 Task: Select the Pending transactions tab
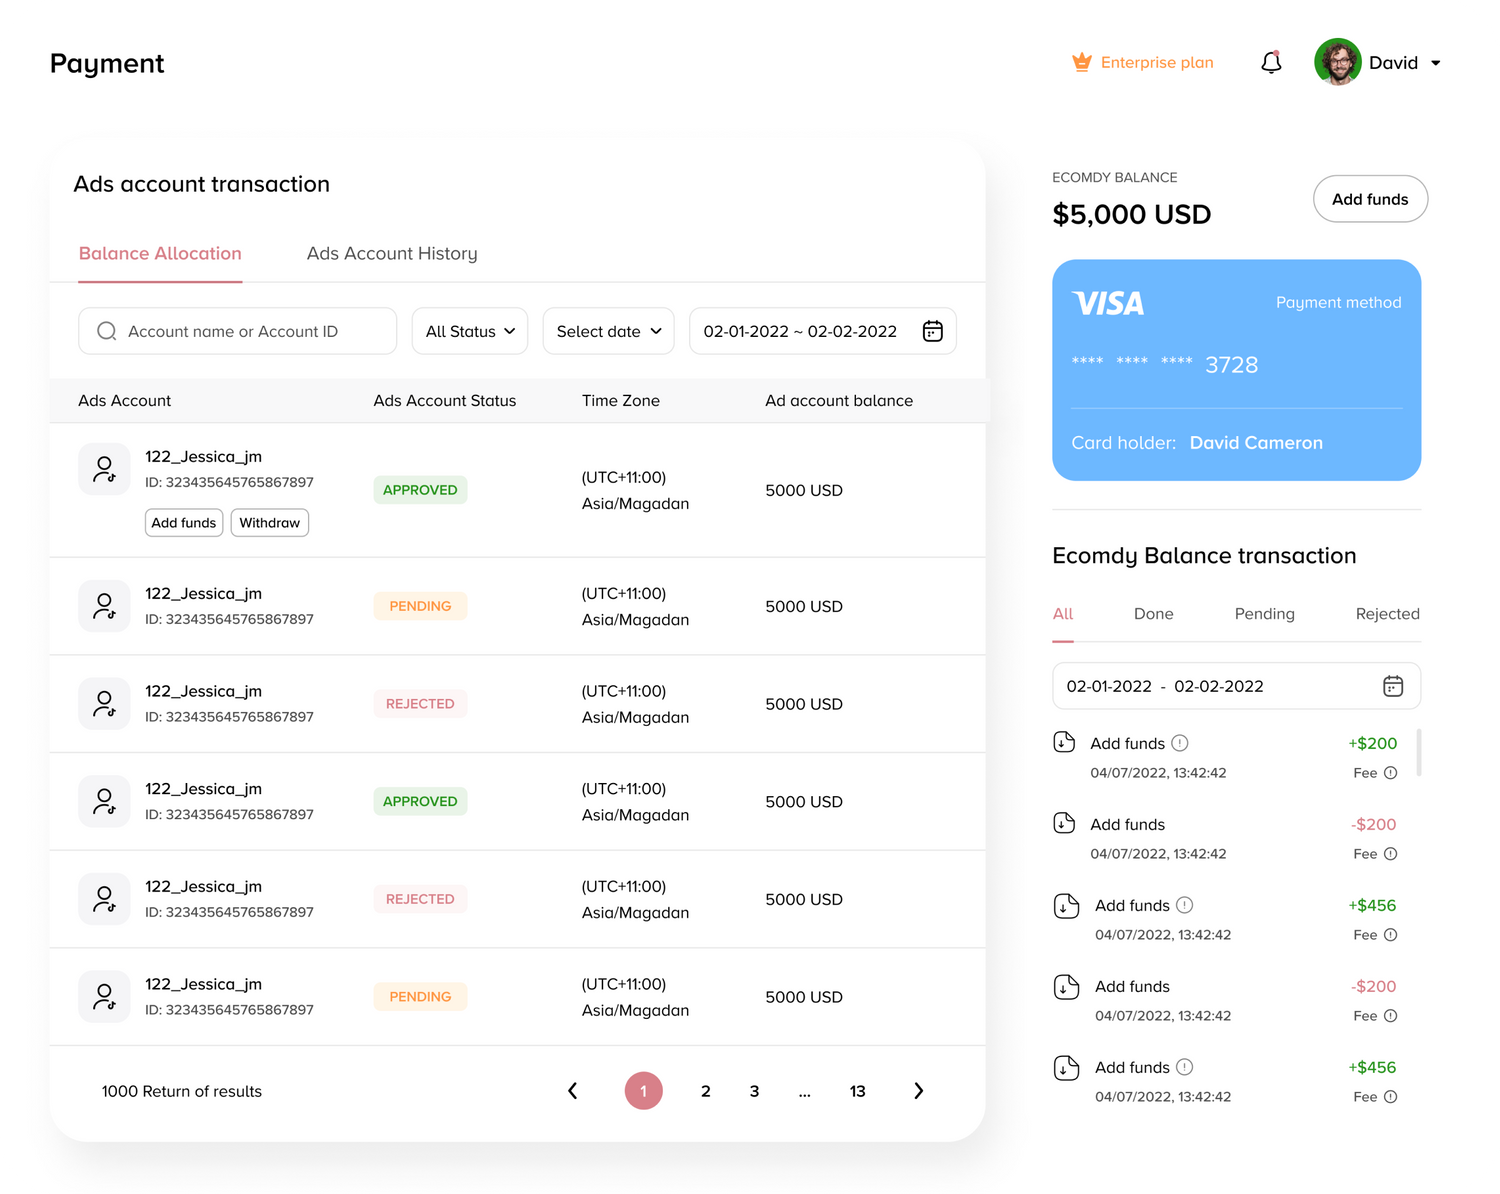1264,614
